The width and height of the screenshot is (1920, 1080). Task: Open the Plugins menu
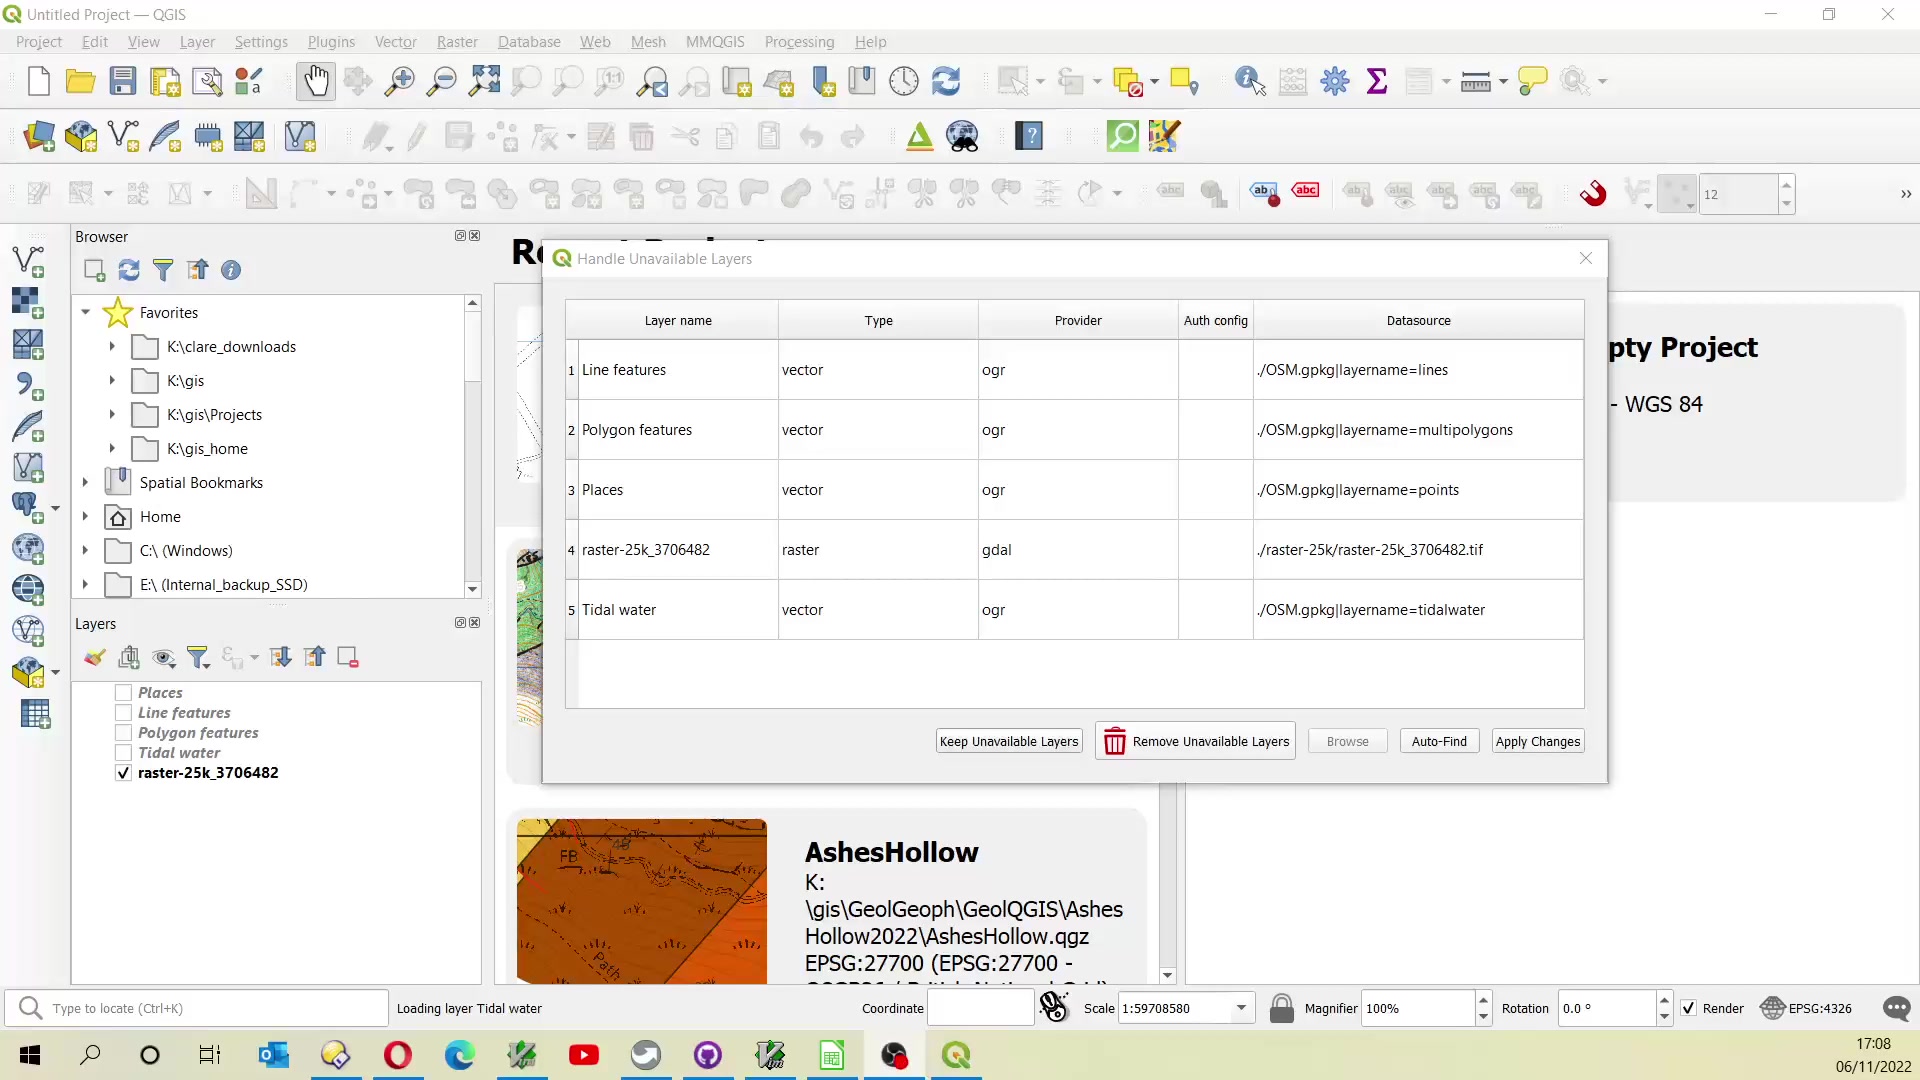pos(331,41)
